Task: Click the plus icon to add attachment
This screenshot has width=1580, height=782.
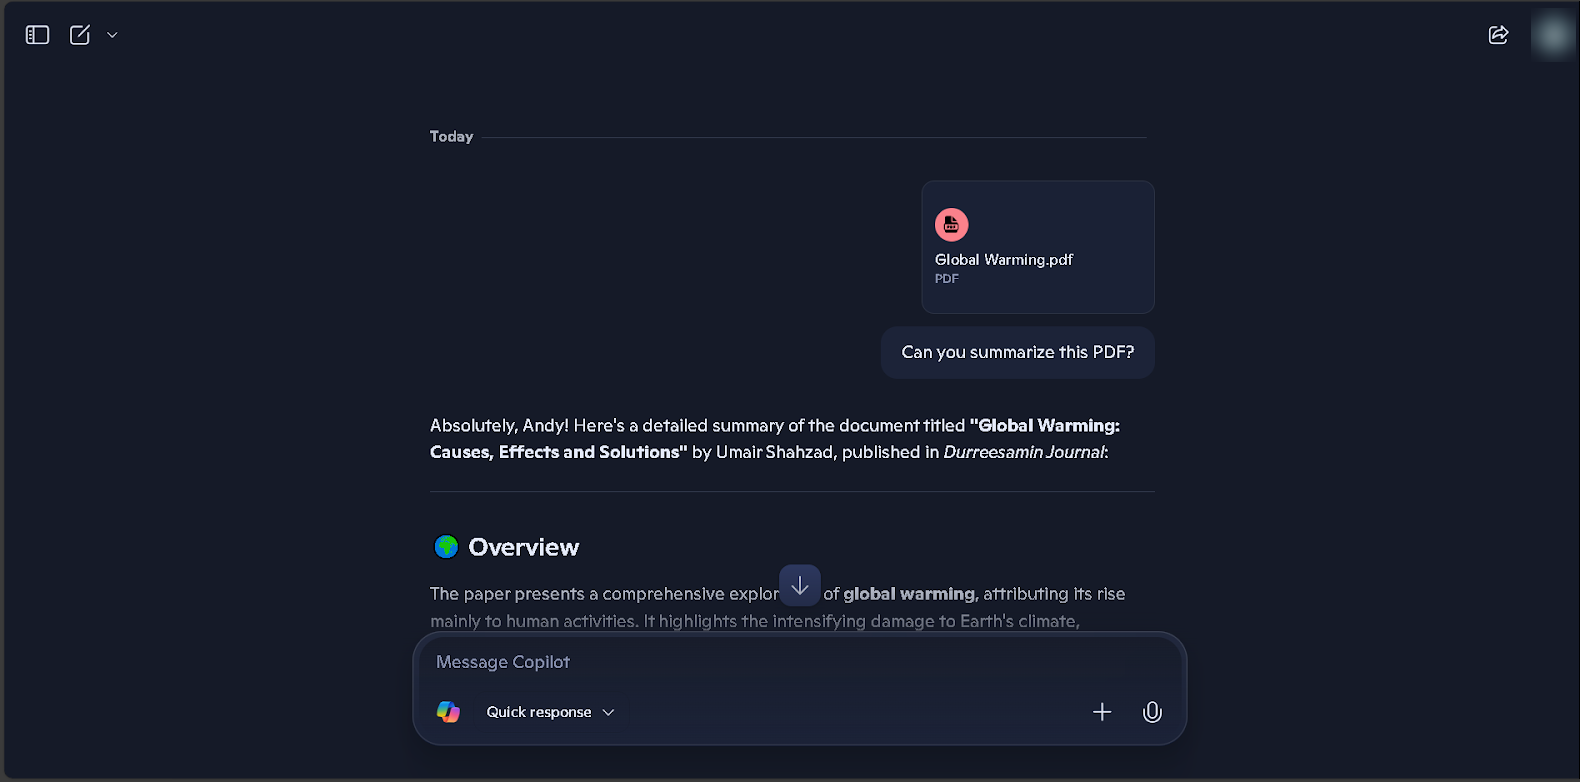Action: [x=1102, y=712]
